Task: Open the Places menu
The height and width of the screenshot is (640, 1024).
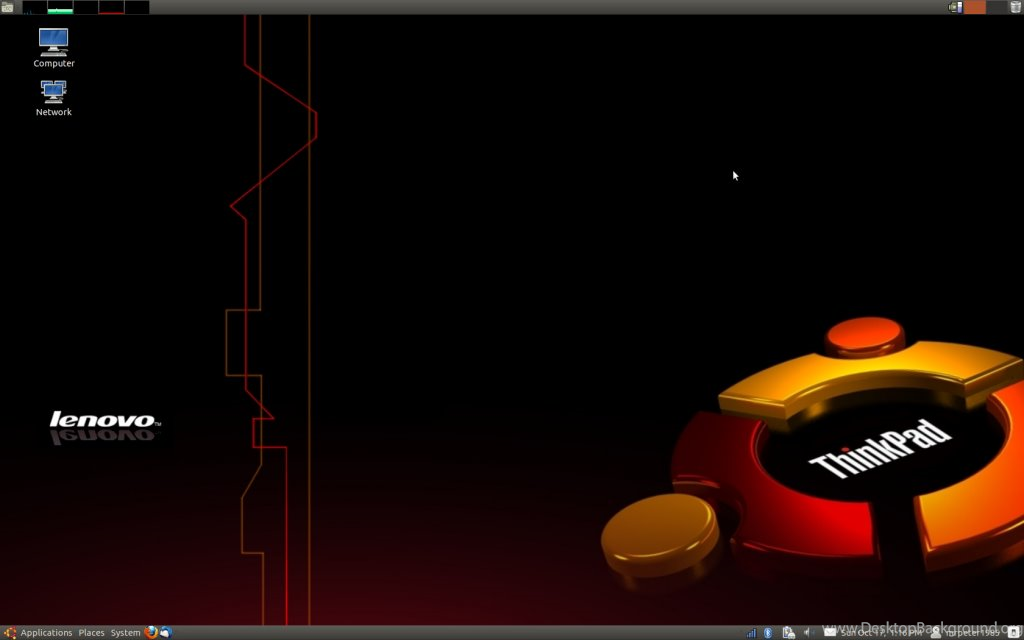Action: [x=91, y=633]
